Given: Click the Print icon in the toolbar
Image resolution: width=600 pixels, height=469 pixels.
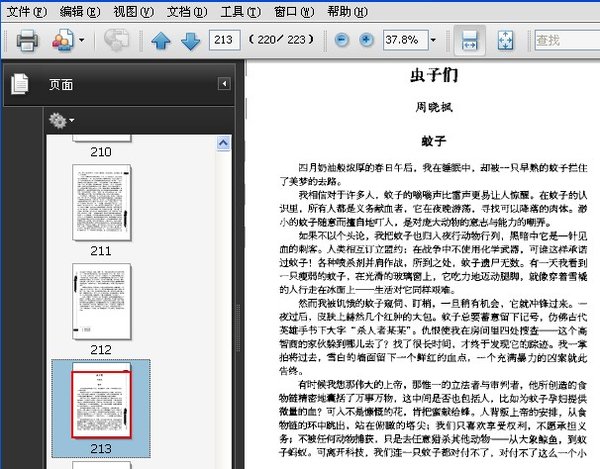Looking at the screenshot, I should point(27,40).
